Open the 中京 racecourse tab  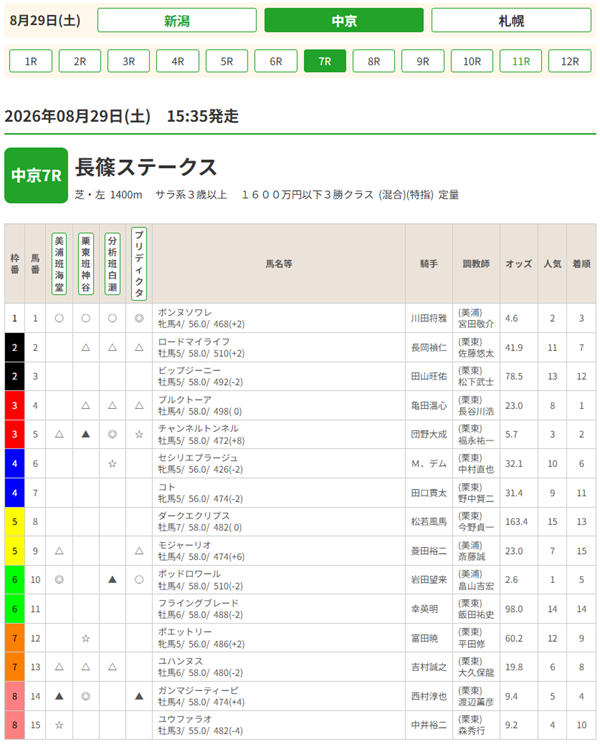point(344,20)
